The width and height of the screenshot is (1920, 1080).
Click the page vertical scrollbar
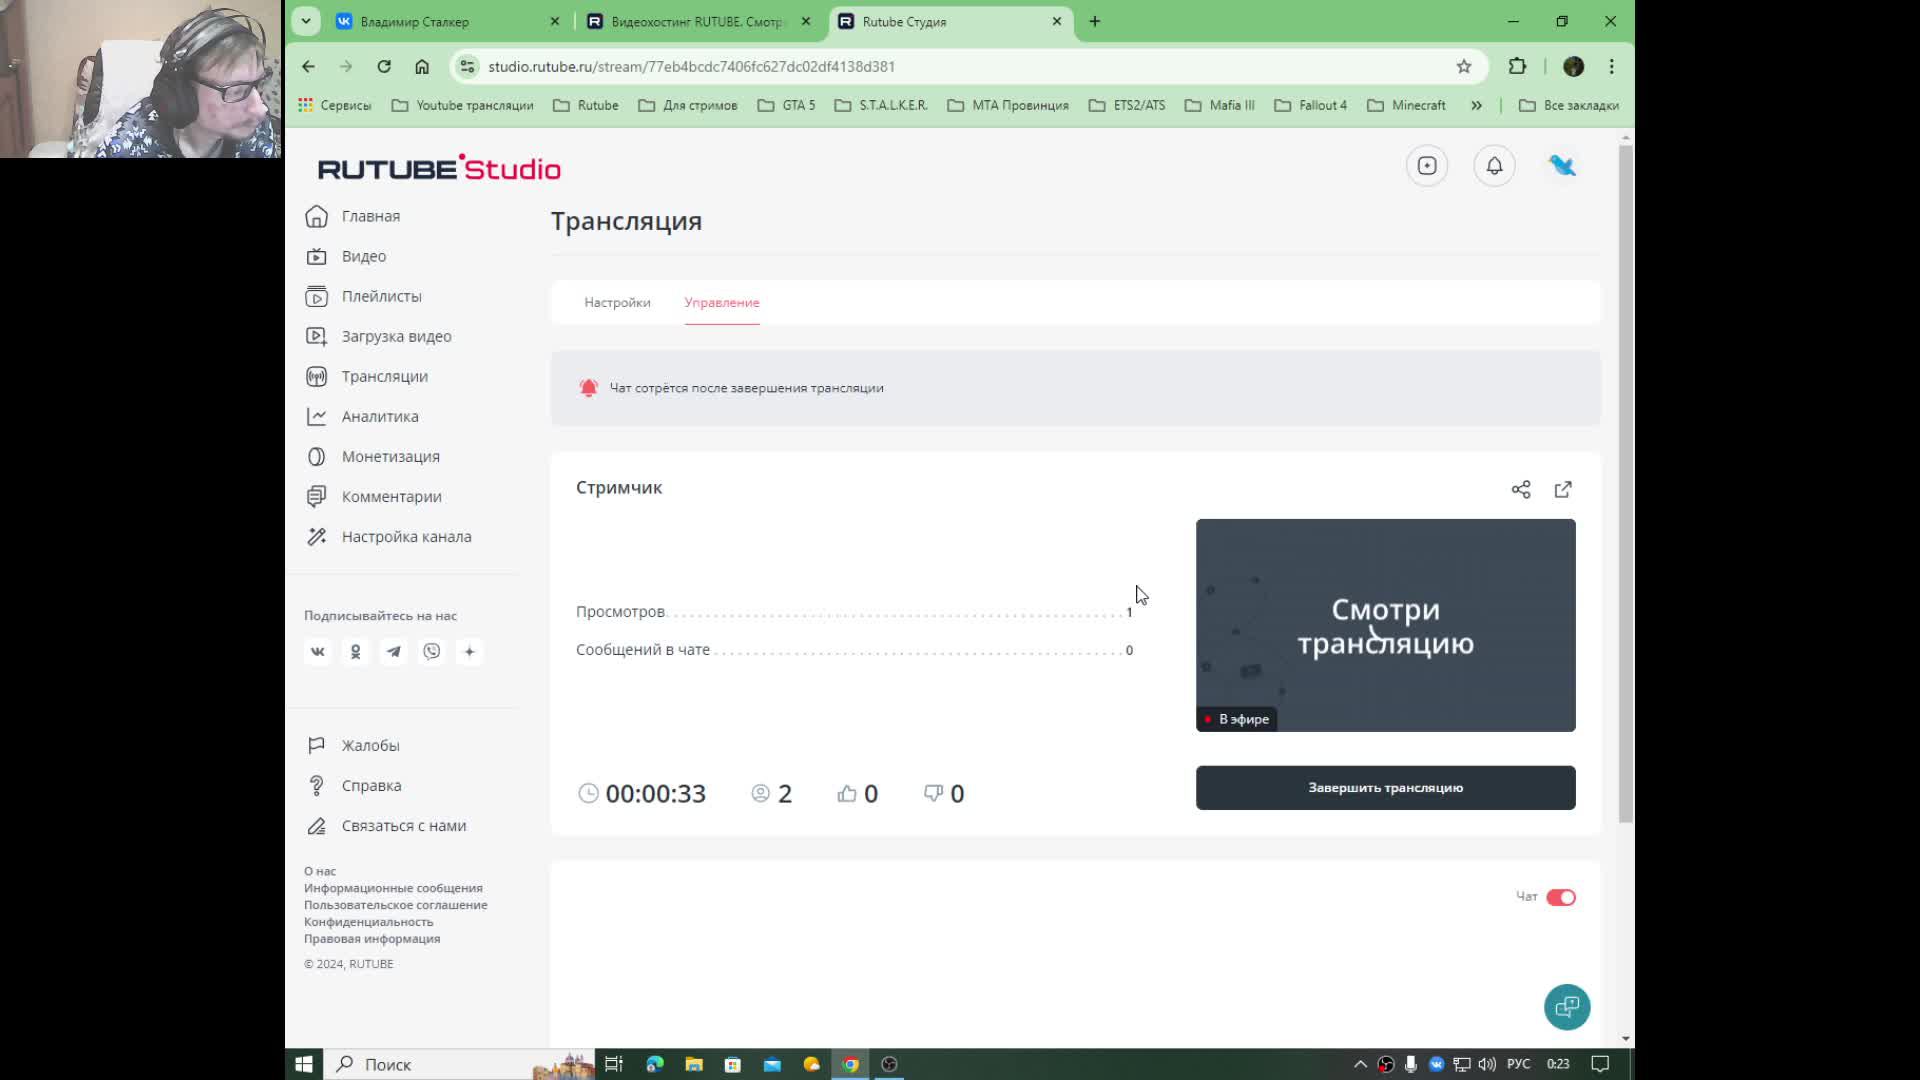tap(1626, 484)
